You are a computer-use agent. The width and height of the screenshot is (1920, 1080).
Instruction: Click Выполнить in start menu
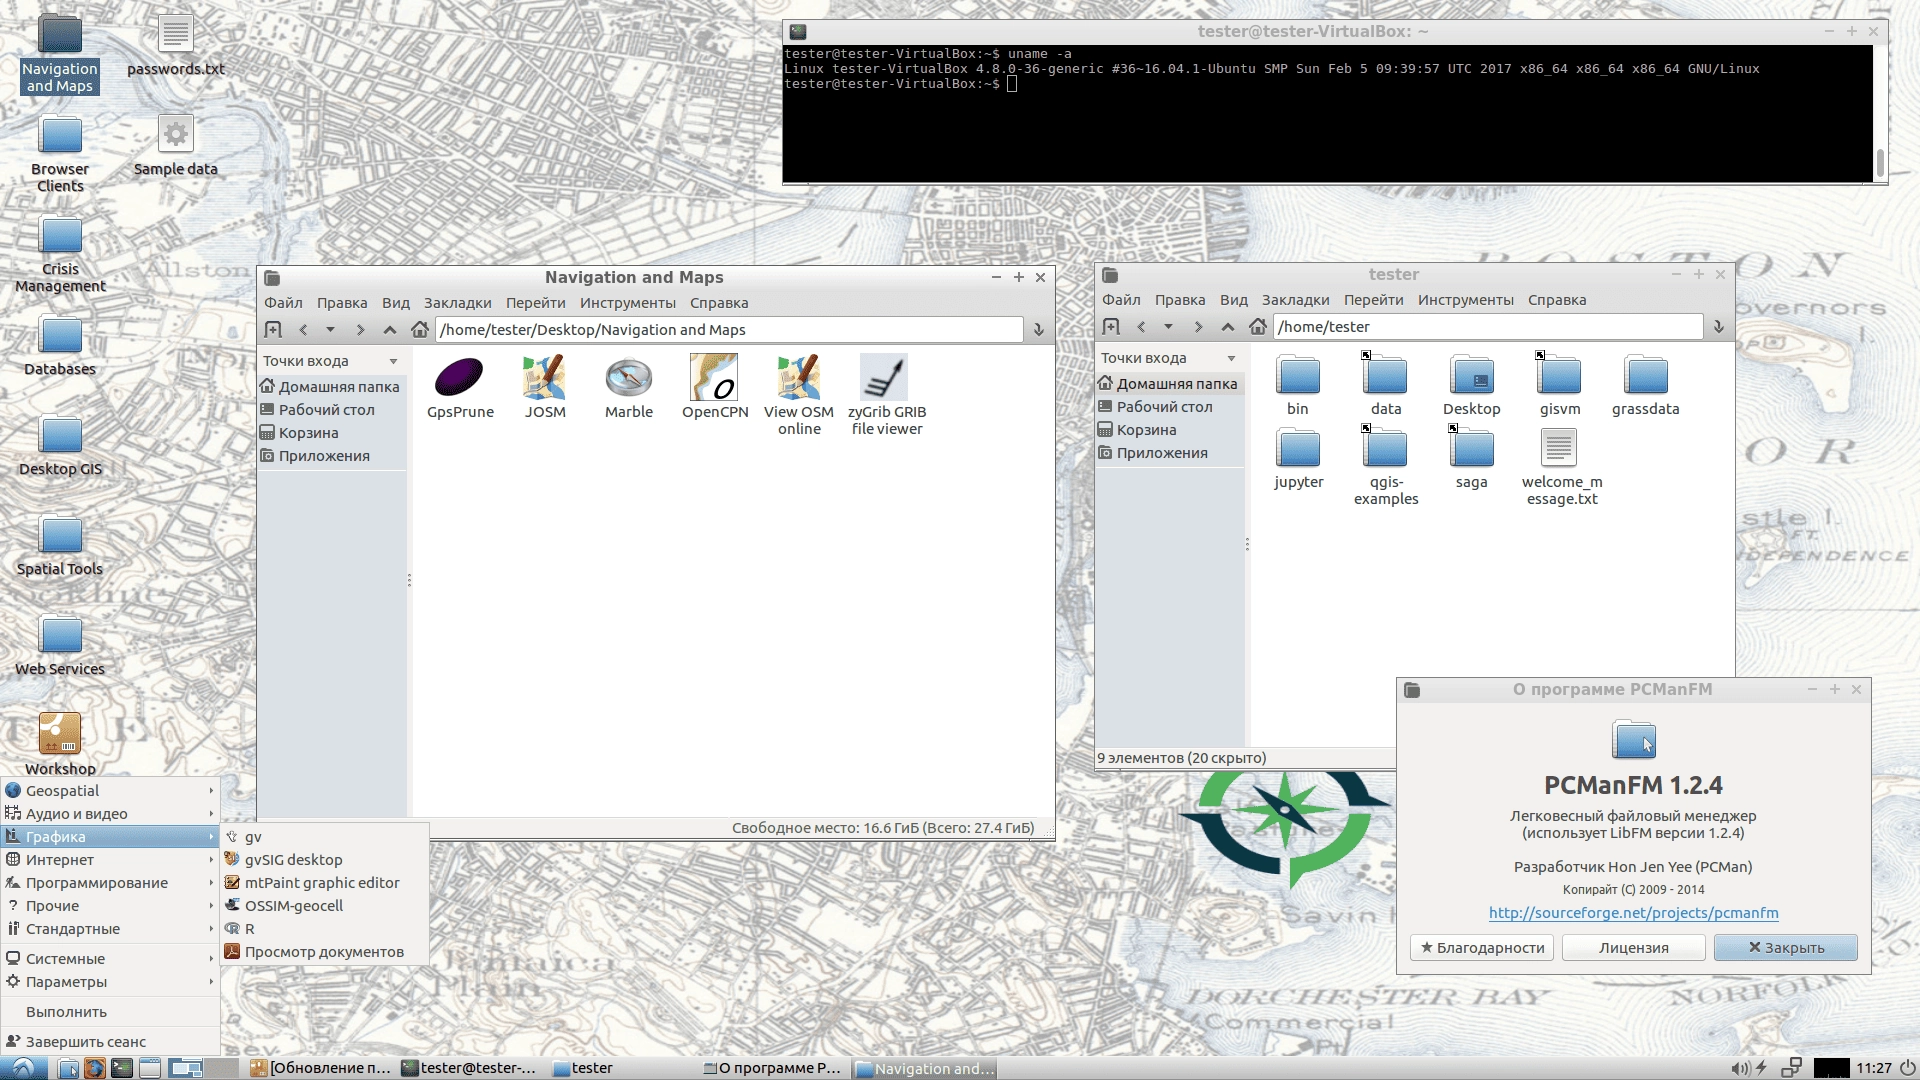110,1011
